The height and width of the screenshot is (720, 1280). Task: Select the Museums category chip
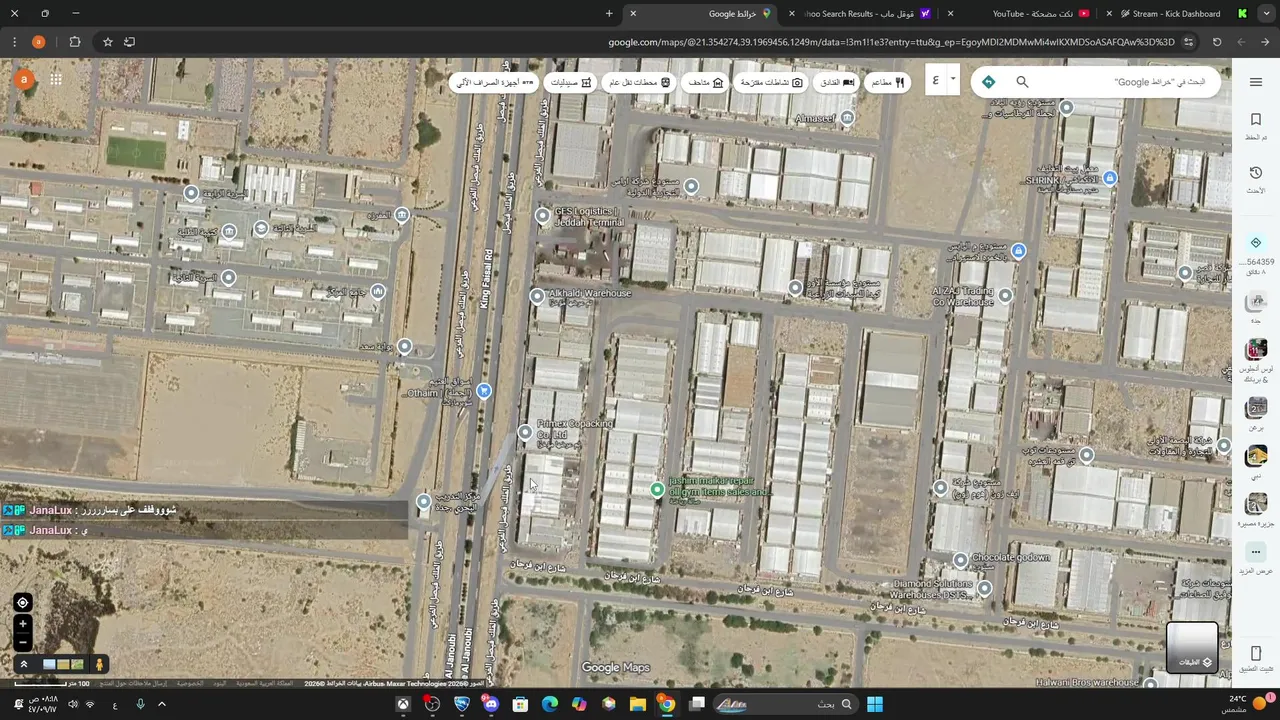click(x=705, y=82)
